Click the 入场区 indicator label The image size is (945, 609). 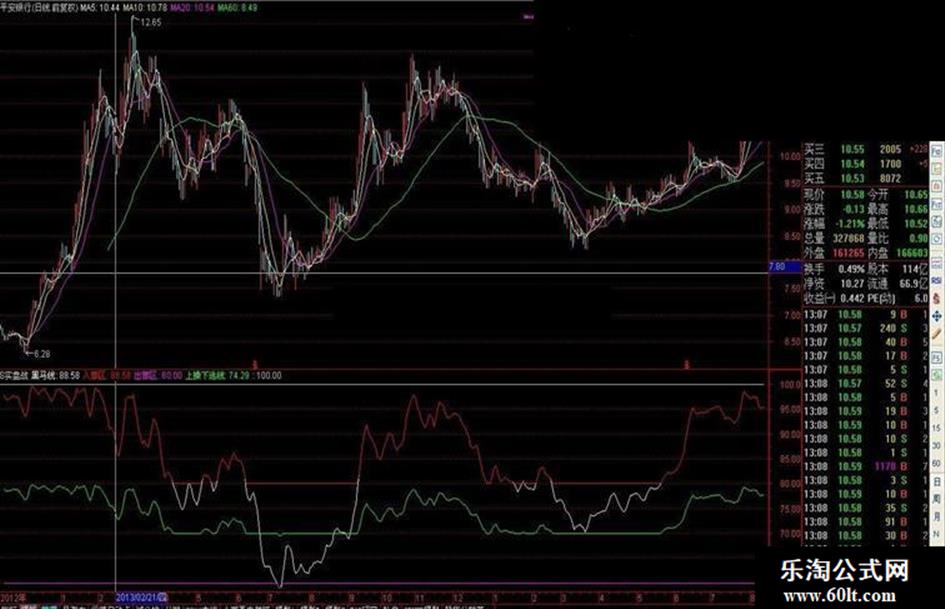click(107, 375)
